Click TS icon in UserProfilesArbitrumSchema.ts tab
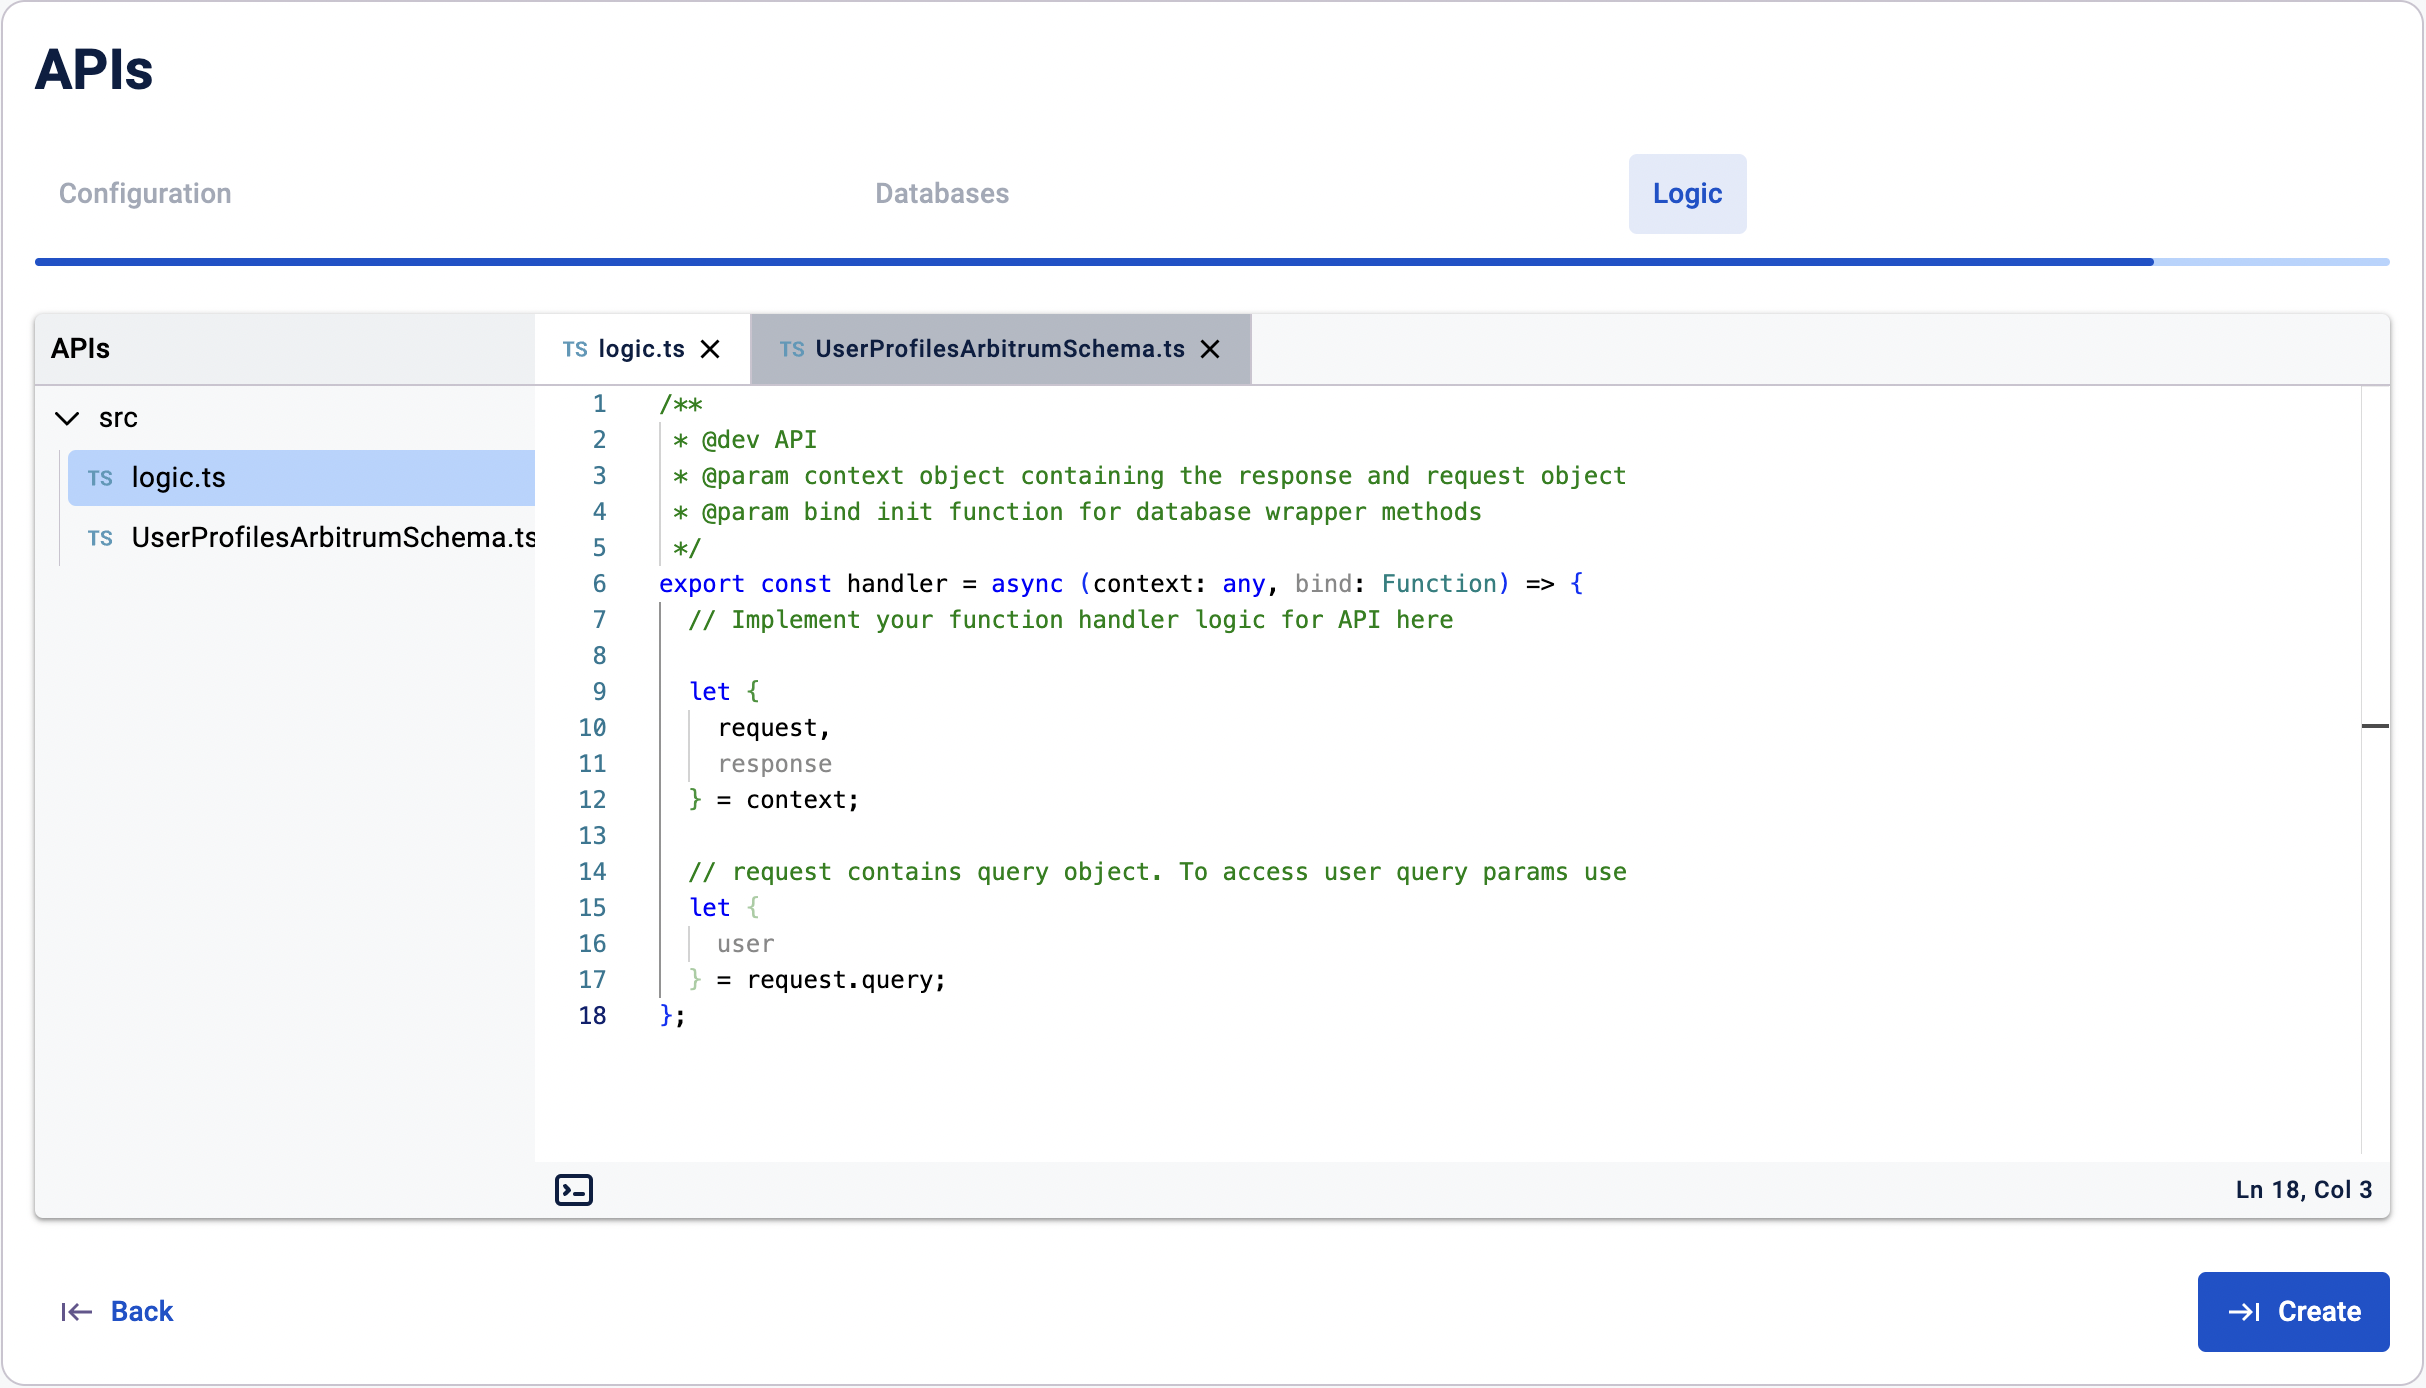 pyautogui.click(x=791, y=349)
